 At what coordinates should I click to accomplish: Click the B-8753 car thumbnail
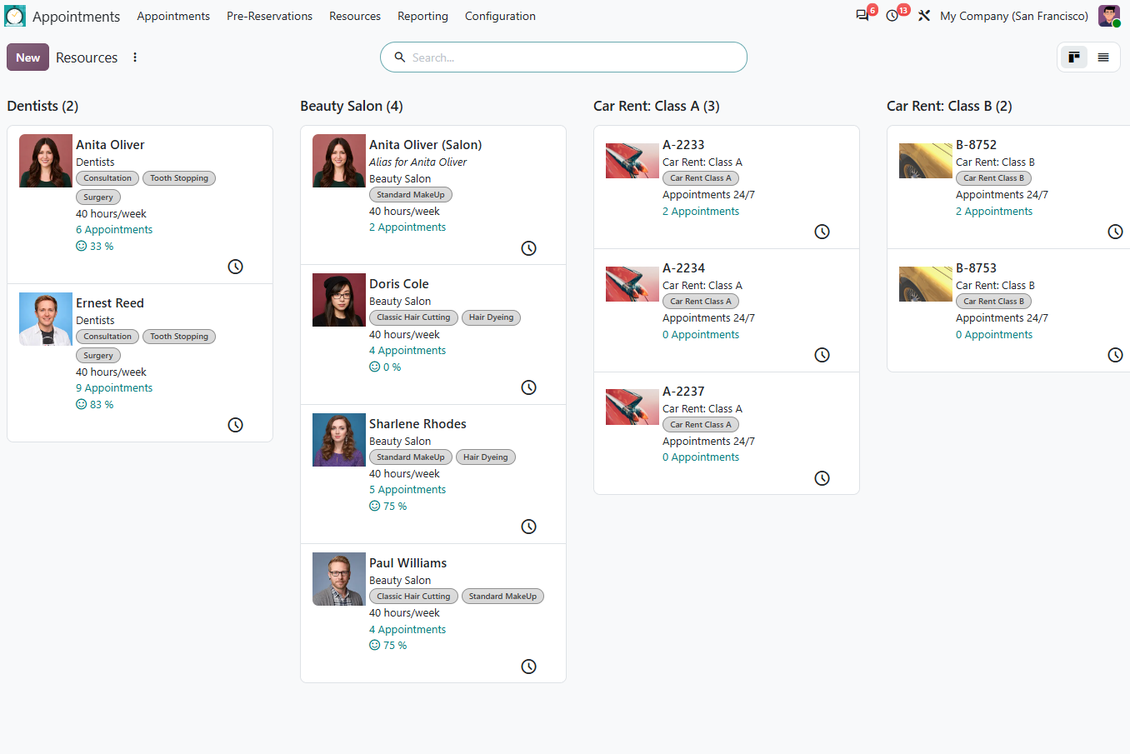(925, 284)
